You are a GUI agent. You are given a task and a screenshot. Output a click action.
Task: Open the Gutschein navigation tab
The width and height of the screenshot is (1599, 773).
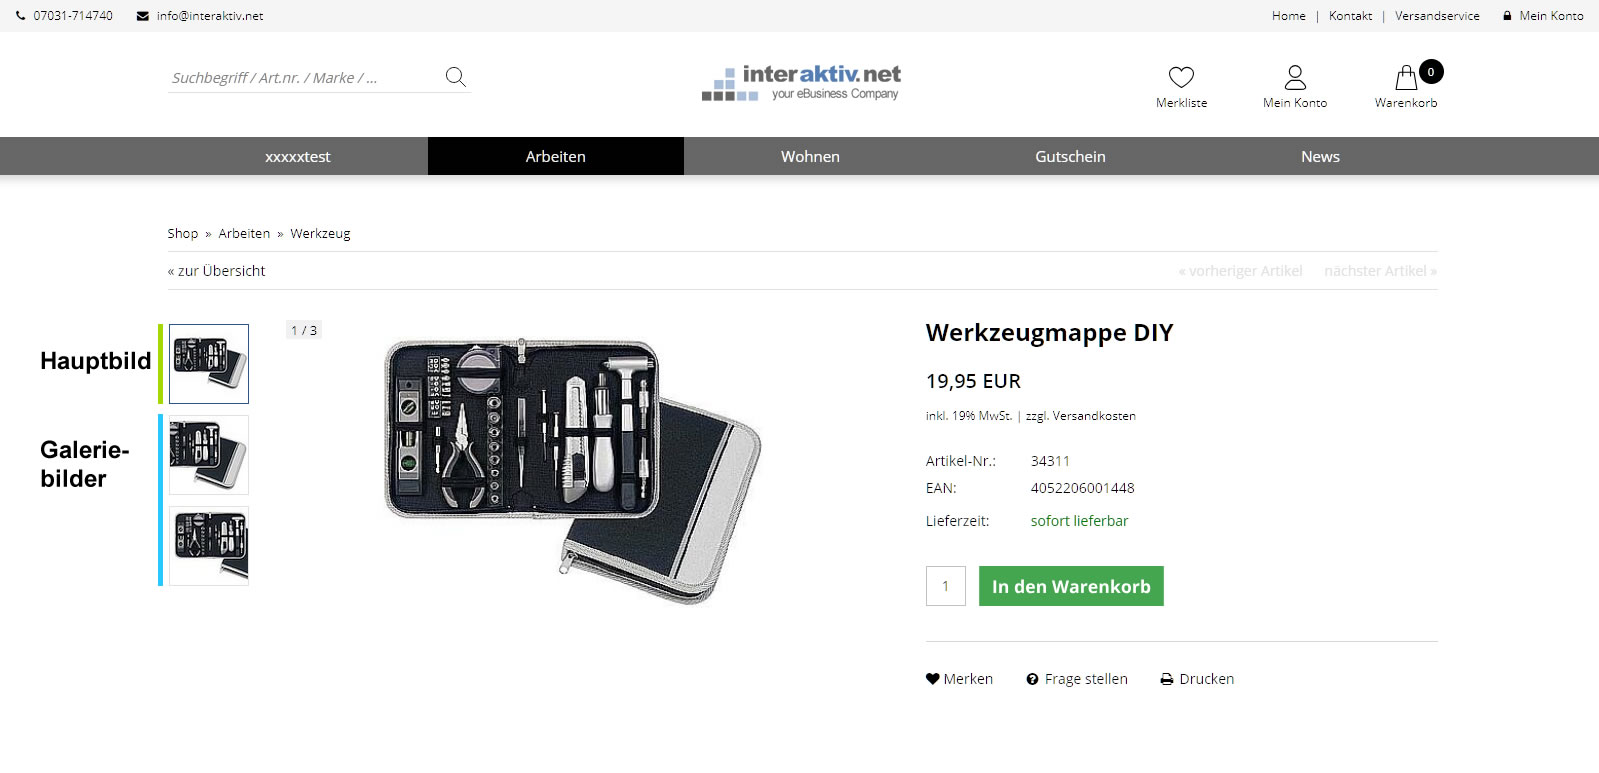[1070, 156]
